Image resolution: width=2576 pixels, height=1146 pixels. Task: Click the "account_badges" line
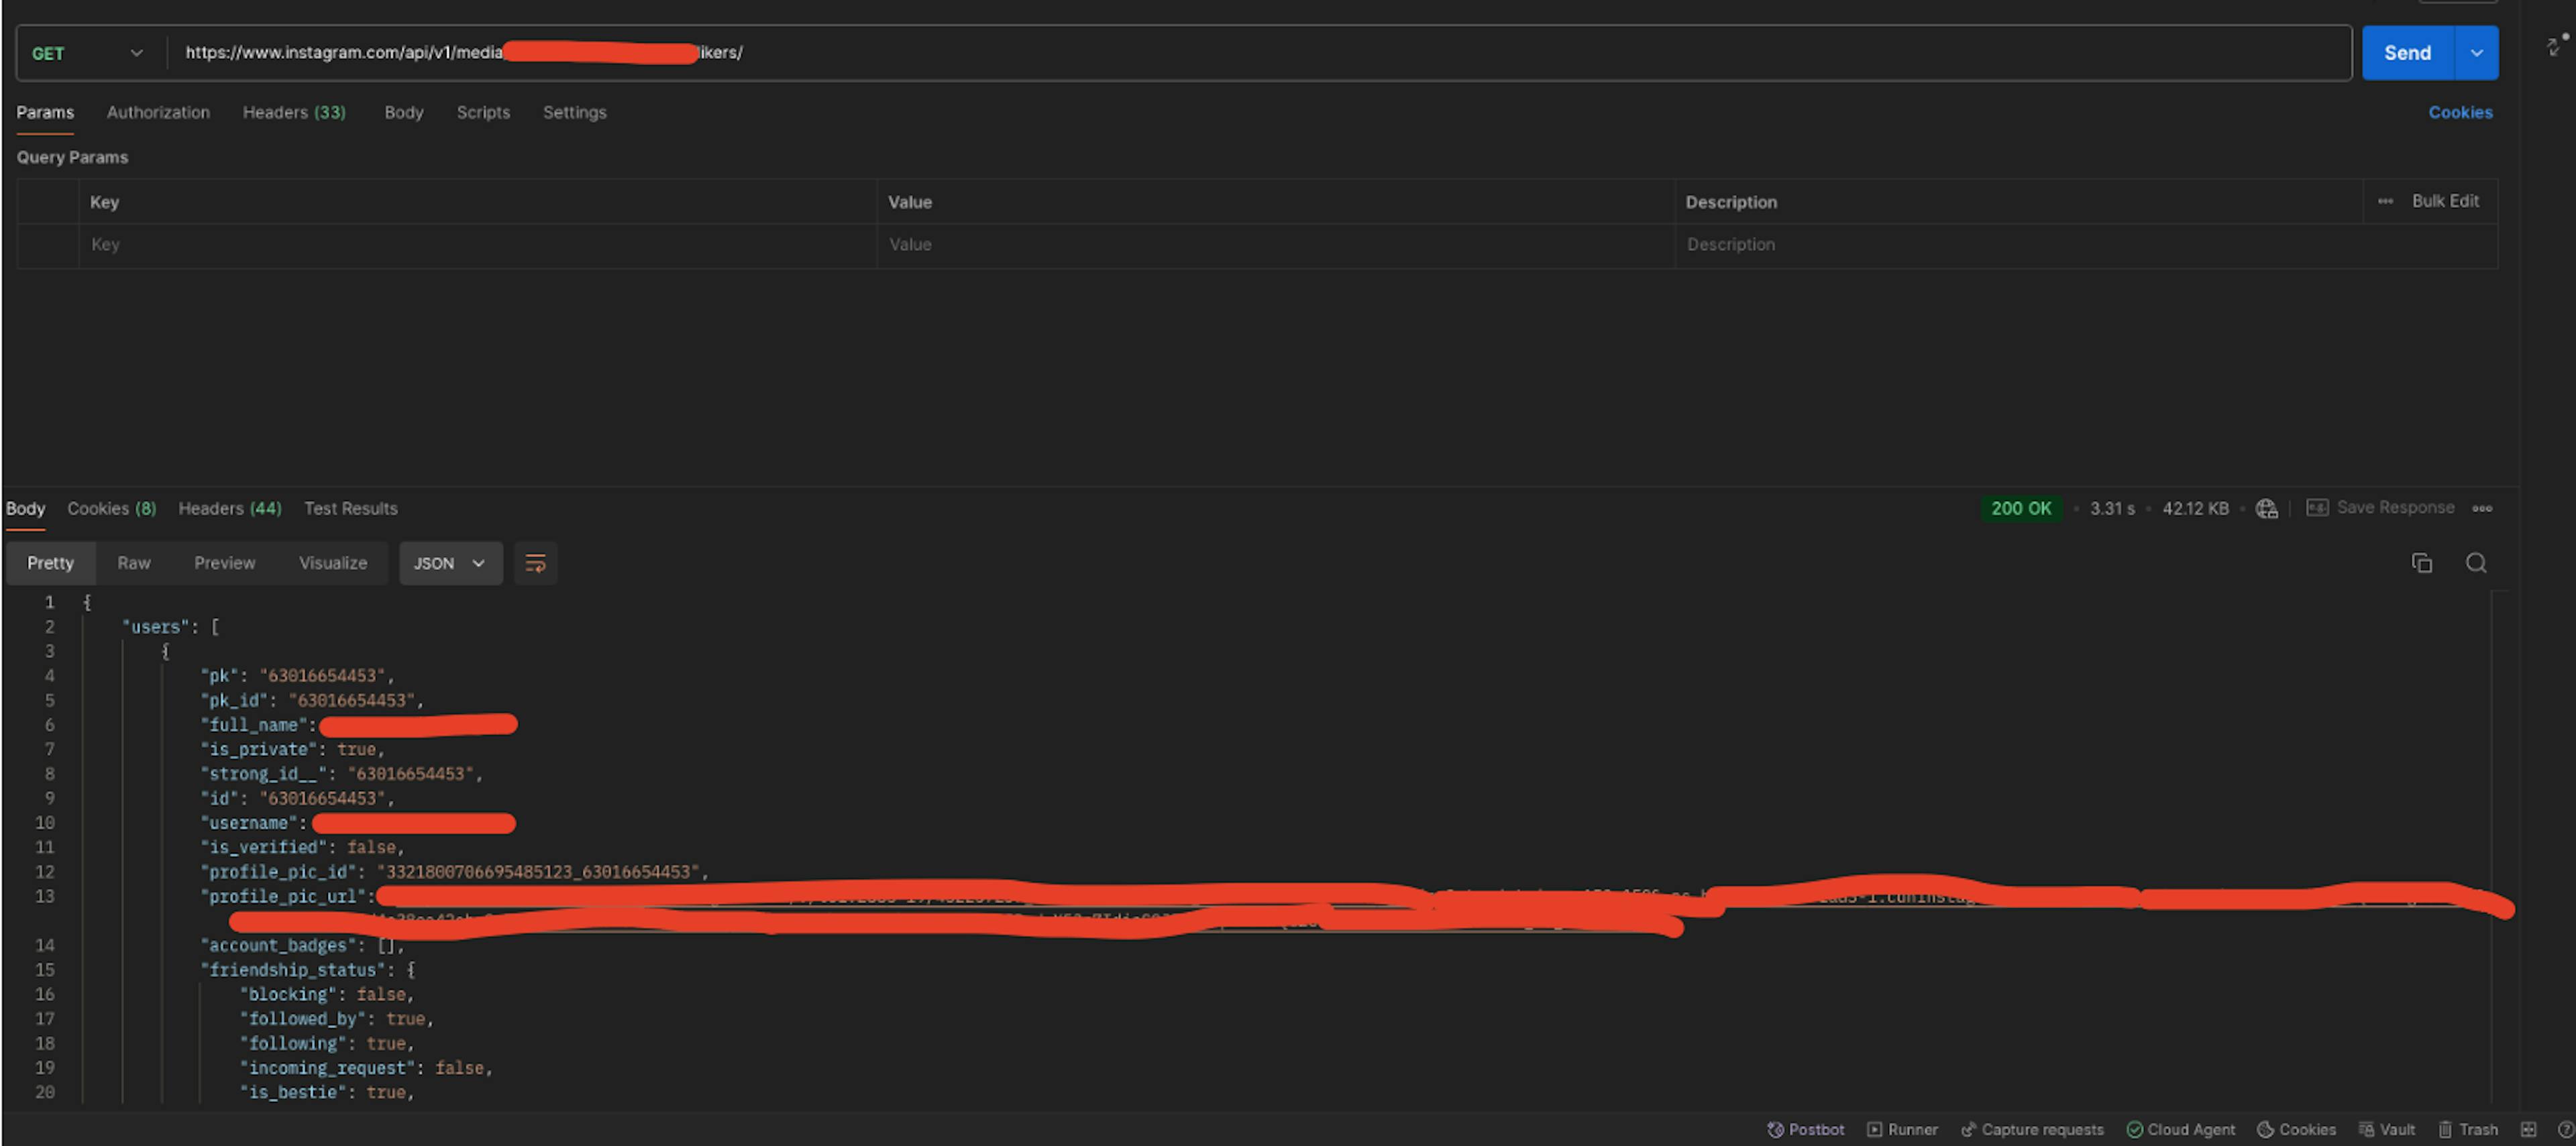(302, 945)
